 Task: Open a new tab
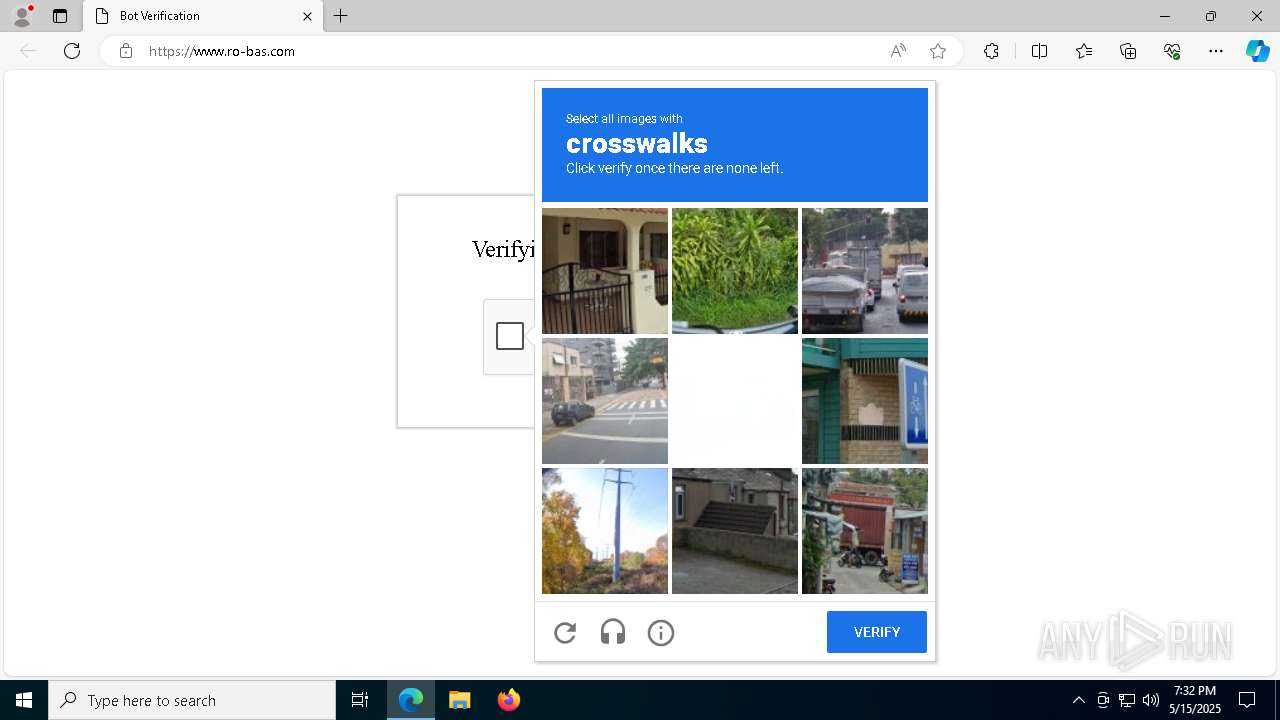coord(341,16)
